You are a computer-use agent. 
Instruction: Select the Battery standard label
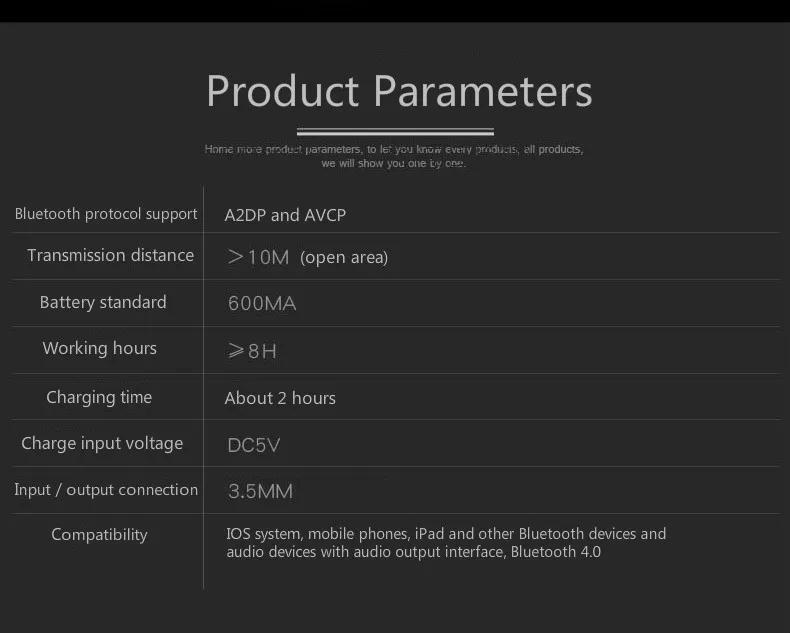tap(103, 302)
